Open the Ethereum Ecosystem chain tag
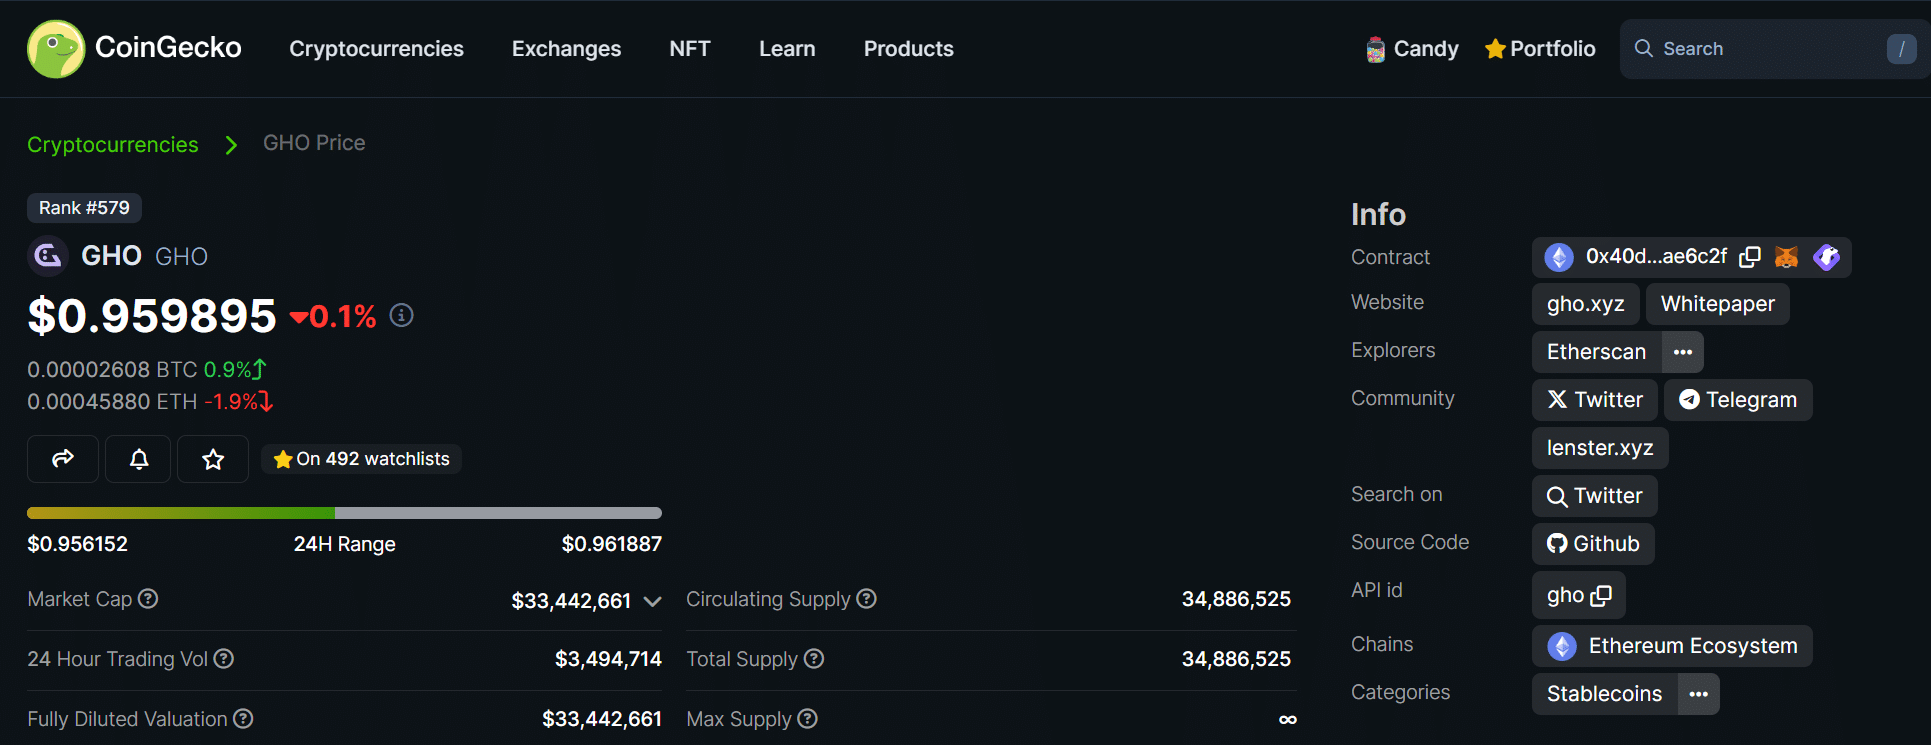 (x=1672, y=646)
